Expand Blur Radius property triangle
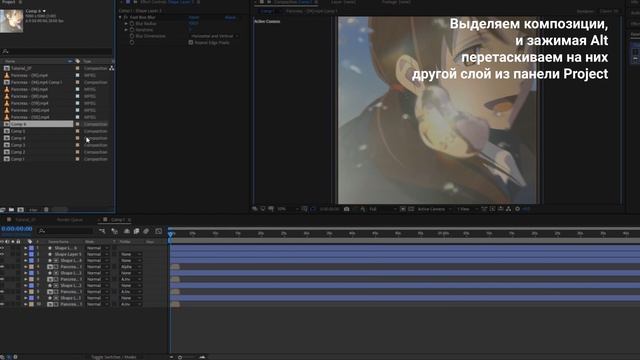Image resolution: width=640 pixels, height=360 pixels. point(126,24)
